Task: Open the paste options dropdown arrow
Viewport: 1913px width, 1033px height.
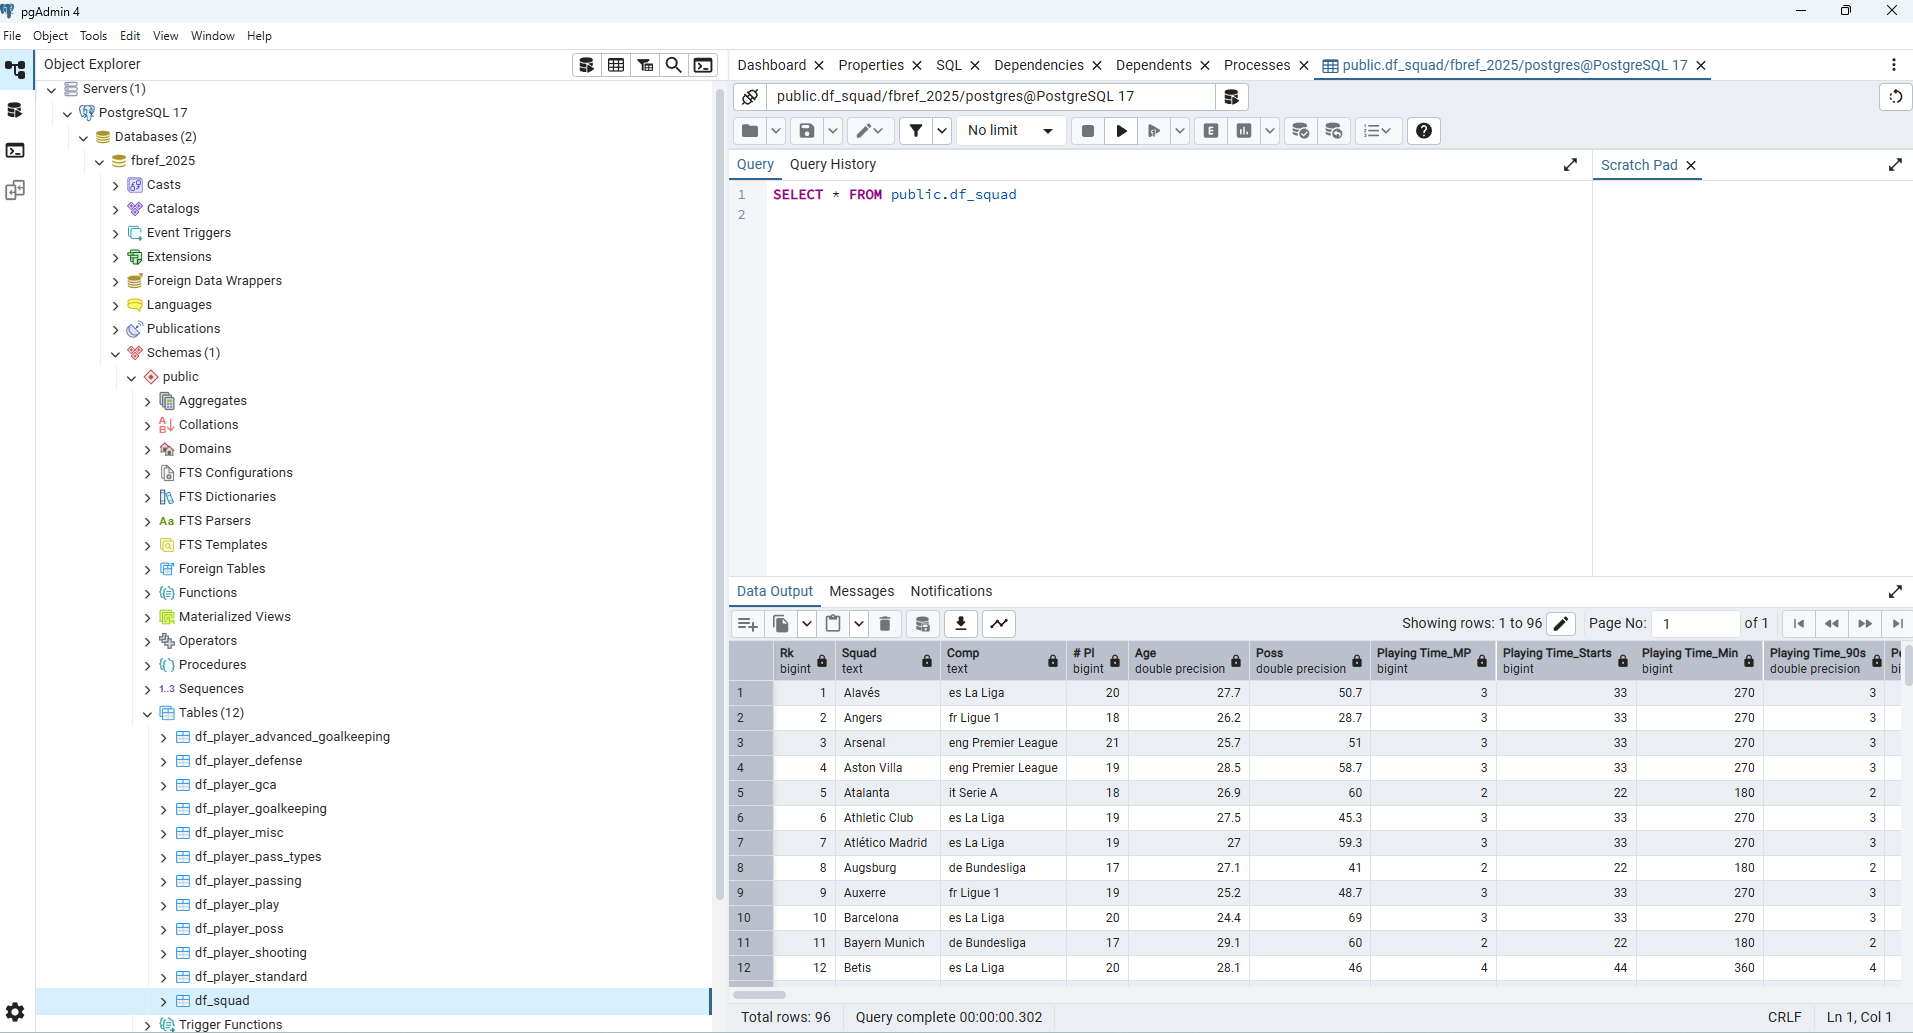Action: tap(859, 624)
